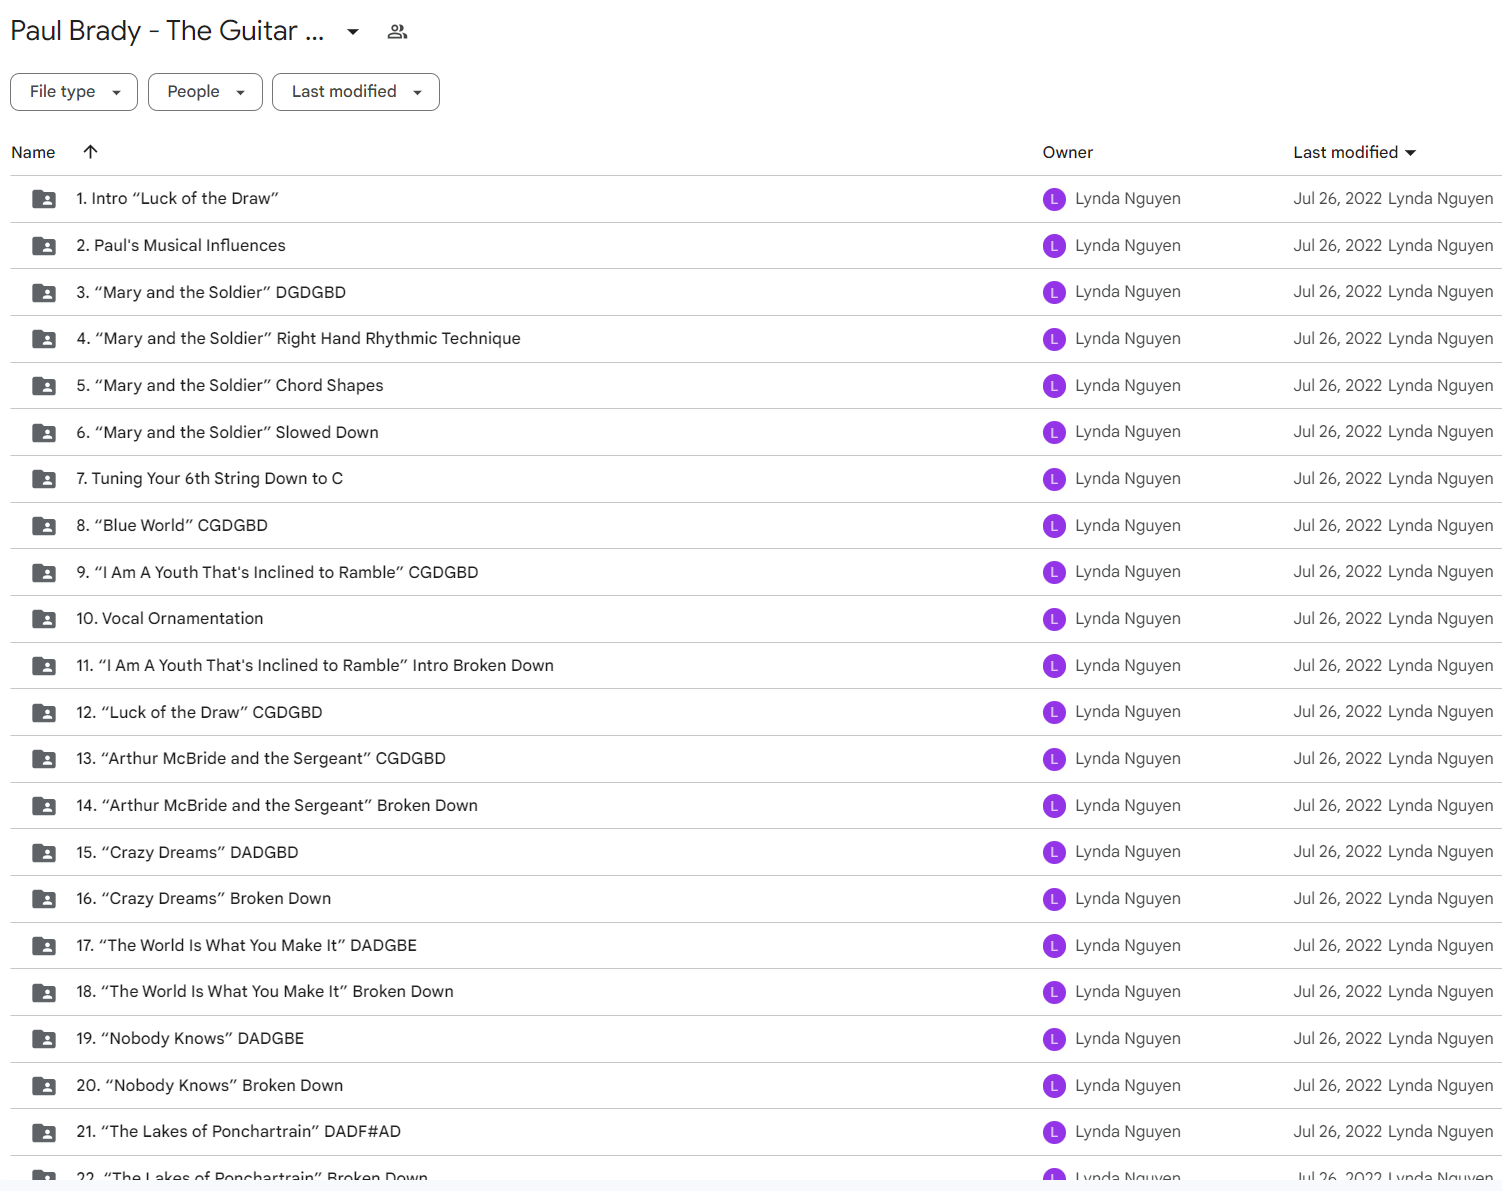Click folder icon for Vocal Ornamentation

[44, 619]
